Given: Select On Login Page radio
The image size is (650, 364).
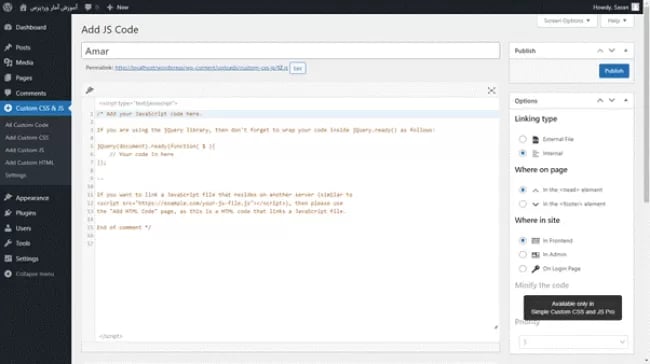Looking at the screenshot, I should (x=523, y=269).
